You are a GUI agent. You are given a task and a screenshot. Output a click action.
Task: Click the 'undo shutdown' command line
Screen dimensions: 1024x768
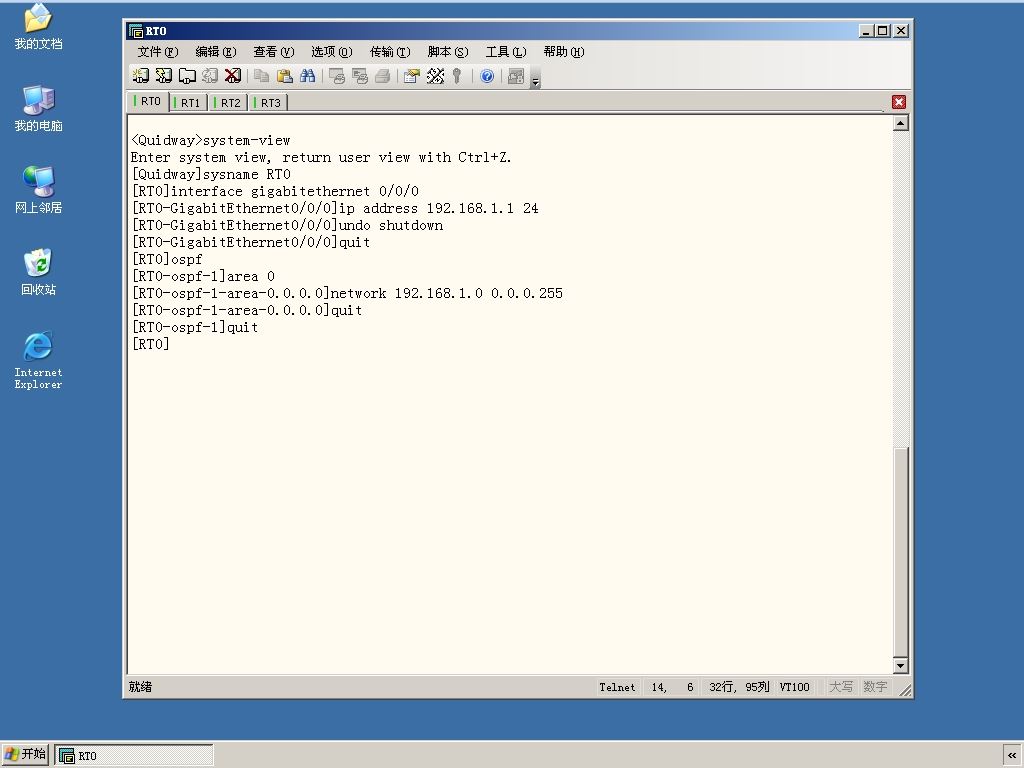tap(287, 225)
